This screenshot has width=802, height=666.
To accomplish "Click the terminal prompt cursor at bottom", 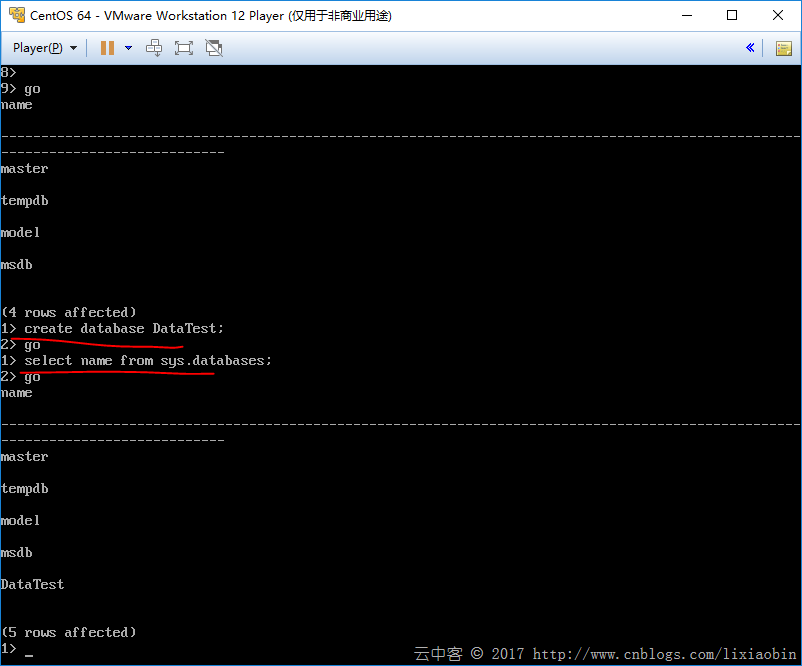I will pos(30,651).
